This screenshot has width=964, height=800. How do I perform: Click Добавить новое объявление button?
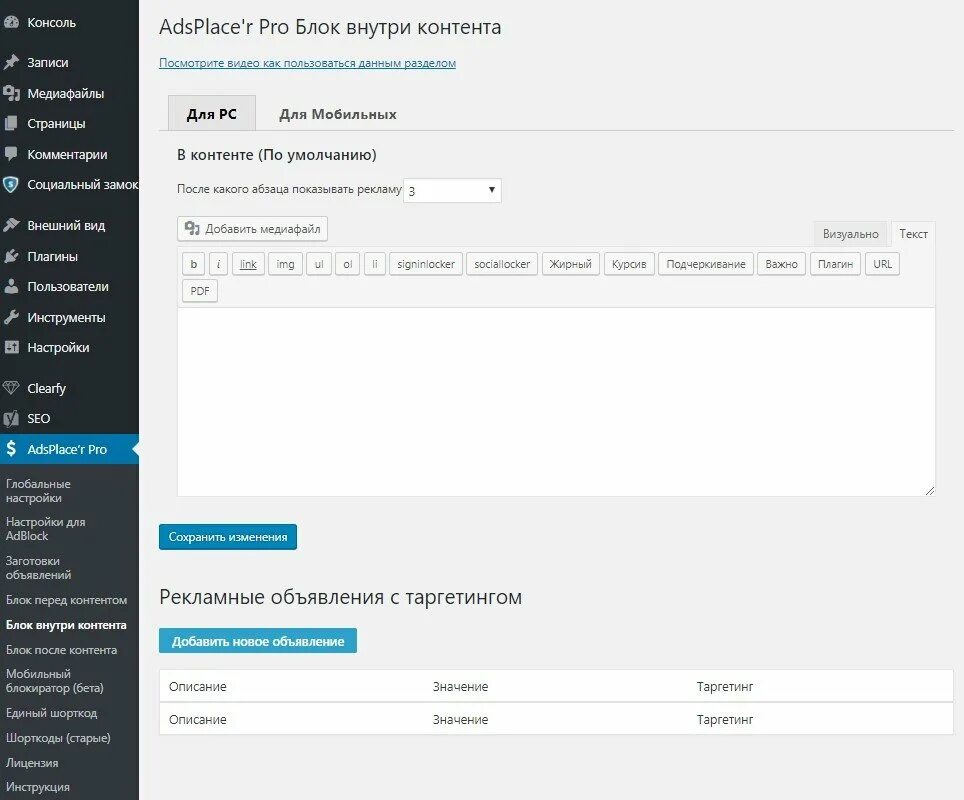(x=257, y=640)
